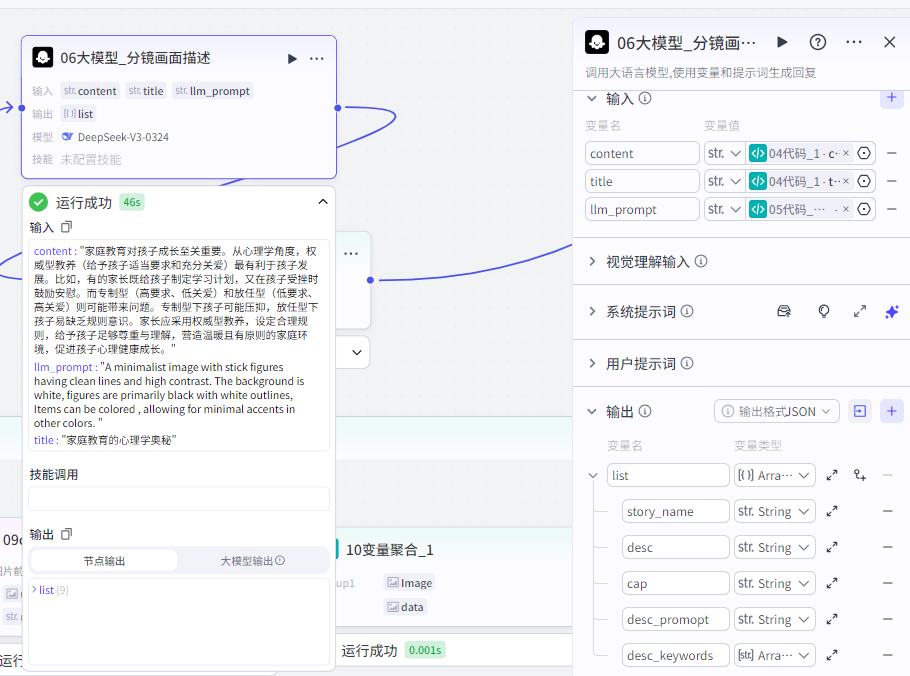Click the lightbulb icon beside 系统提示词
Image resolution: width=910 pixels, height=676 pixels.
click(823, 311)
